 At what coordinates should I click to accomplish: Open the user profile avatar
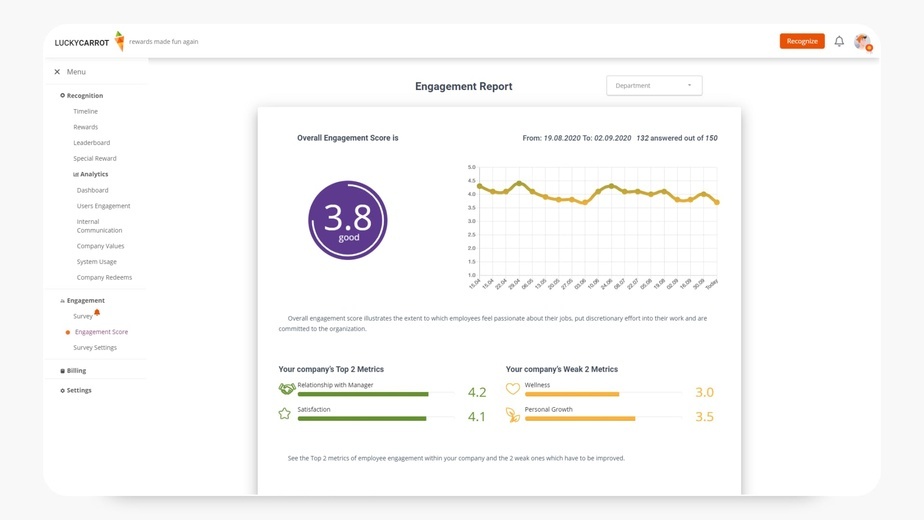click(863, 42)
